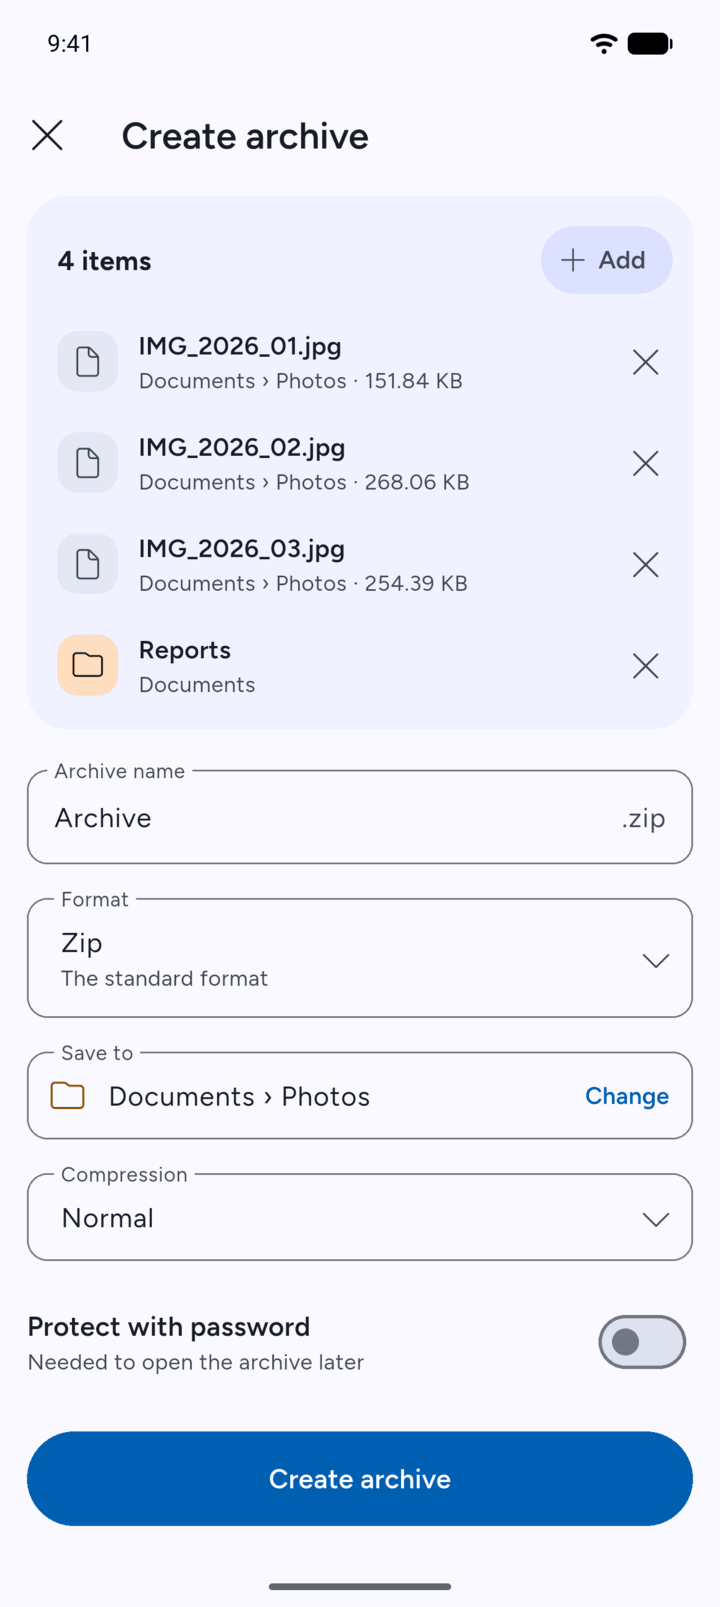Viewport: 720px width, 1607px height.
Task: Tap the Add items button
Action: click(x=606, y=260)
